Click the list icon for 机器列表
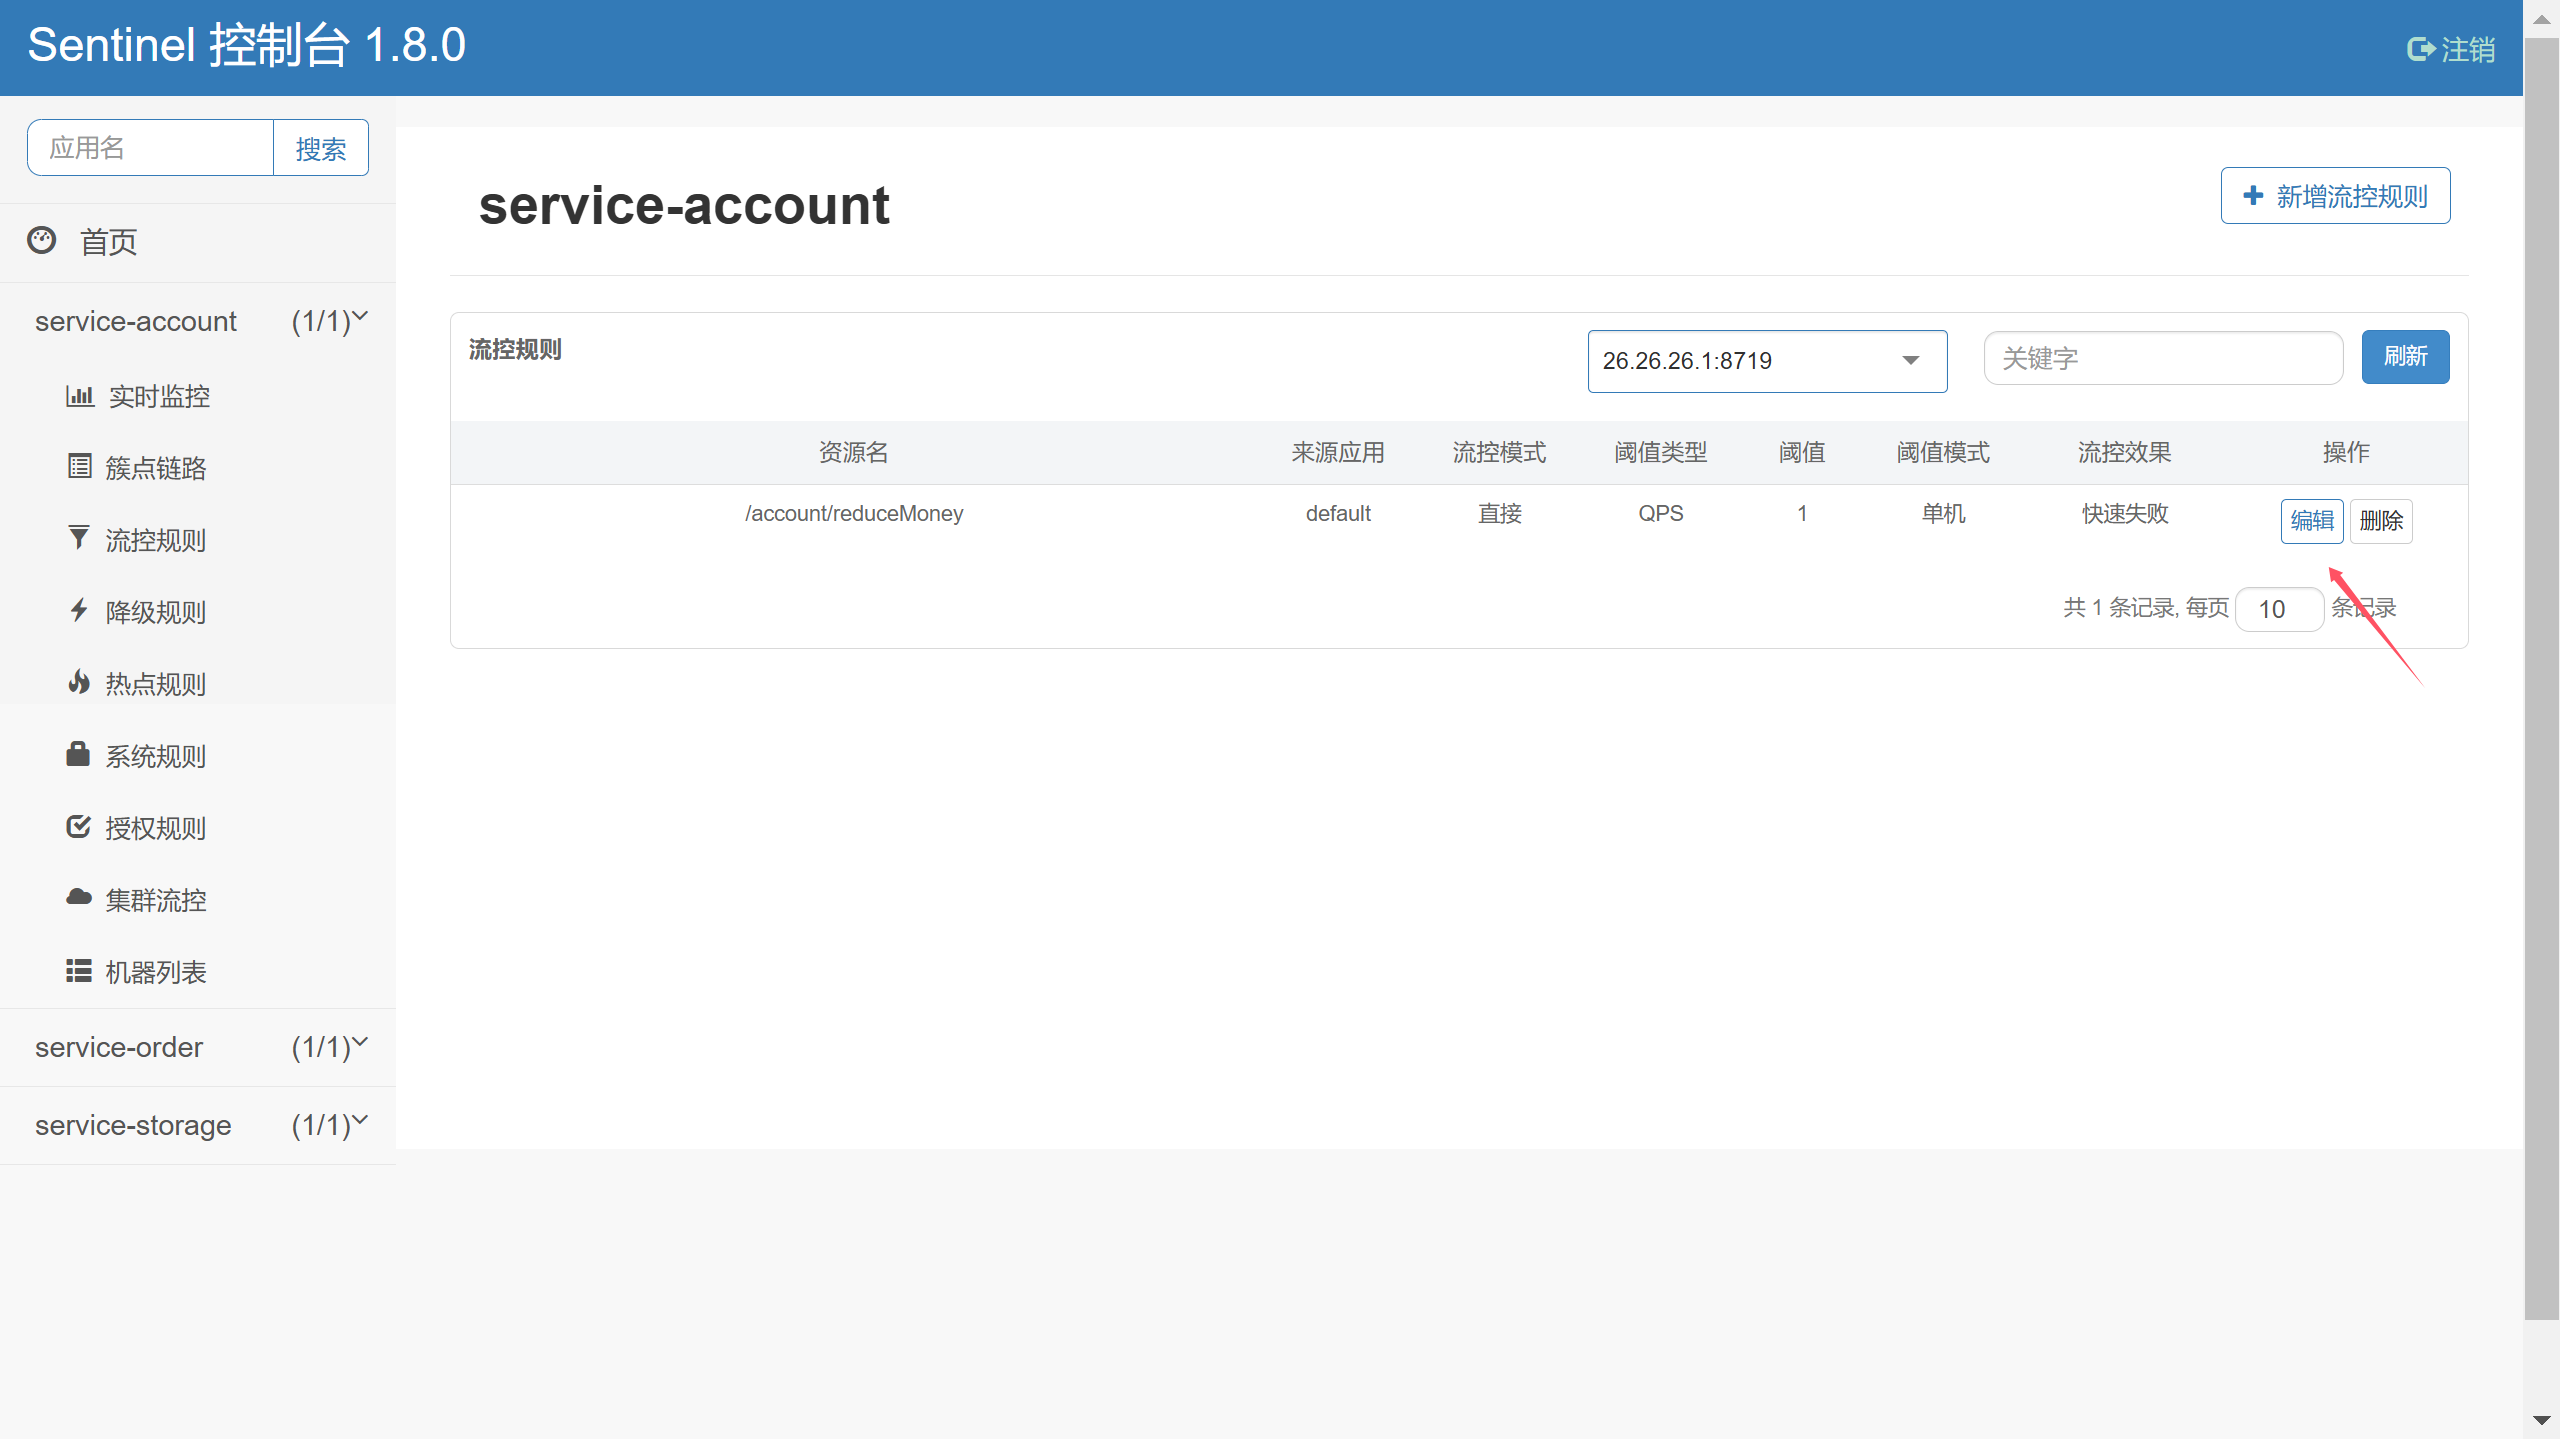 pyautogui.click(x=79, y=970)
